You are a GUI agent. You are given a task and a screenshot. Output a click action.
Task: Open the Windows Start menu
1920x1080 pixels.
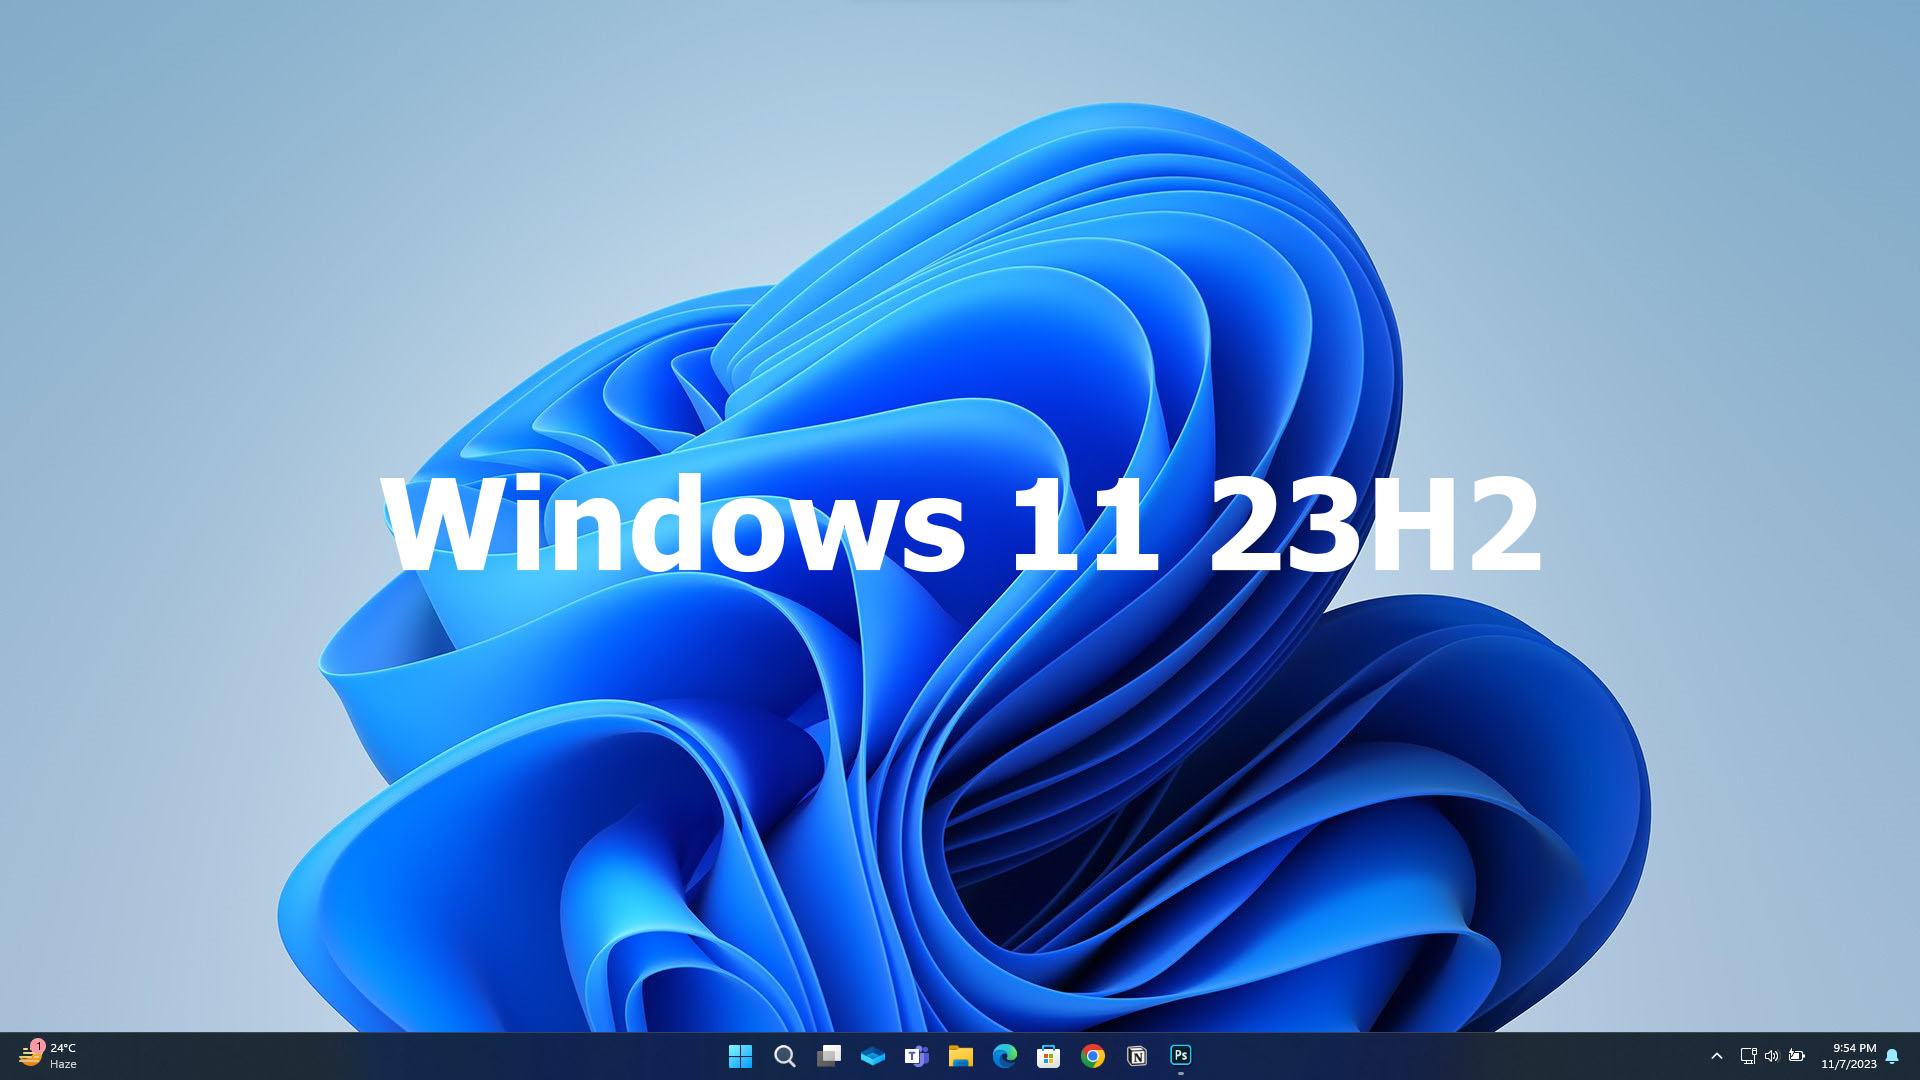(740, 1056)
